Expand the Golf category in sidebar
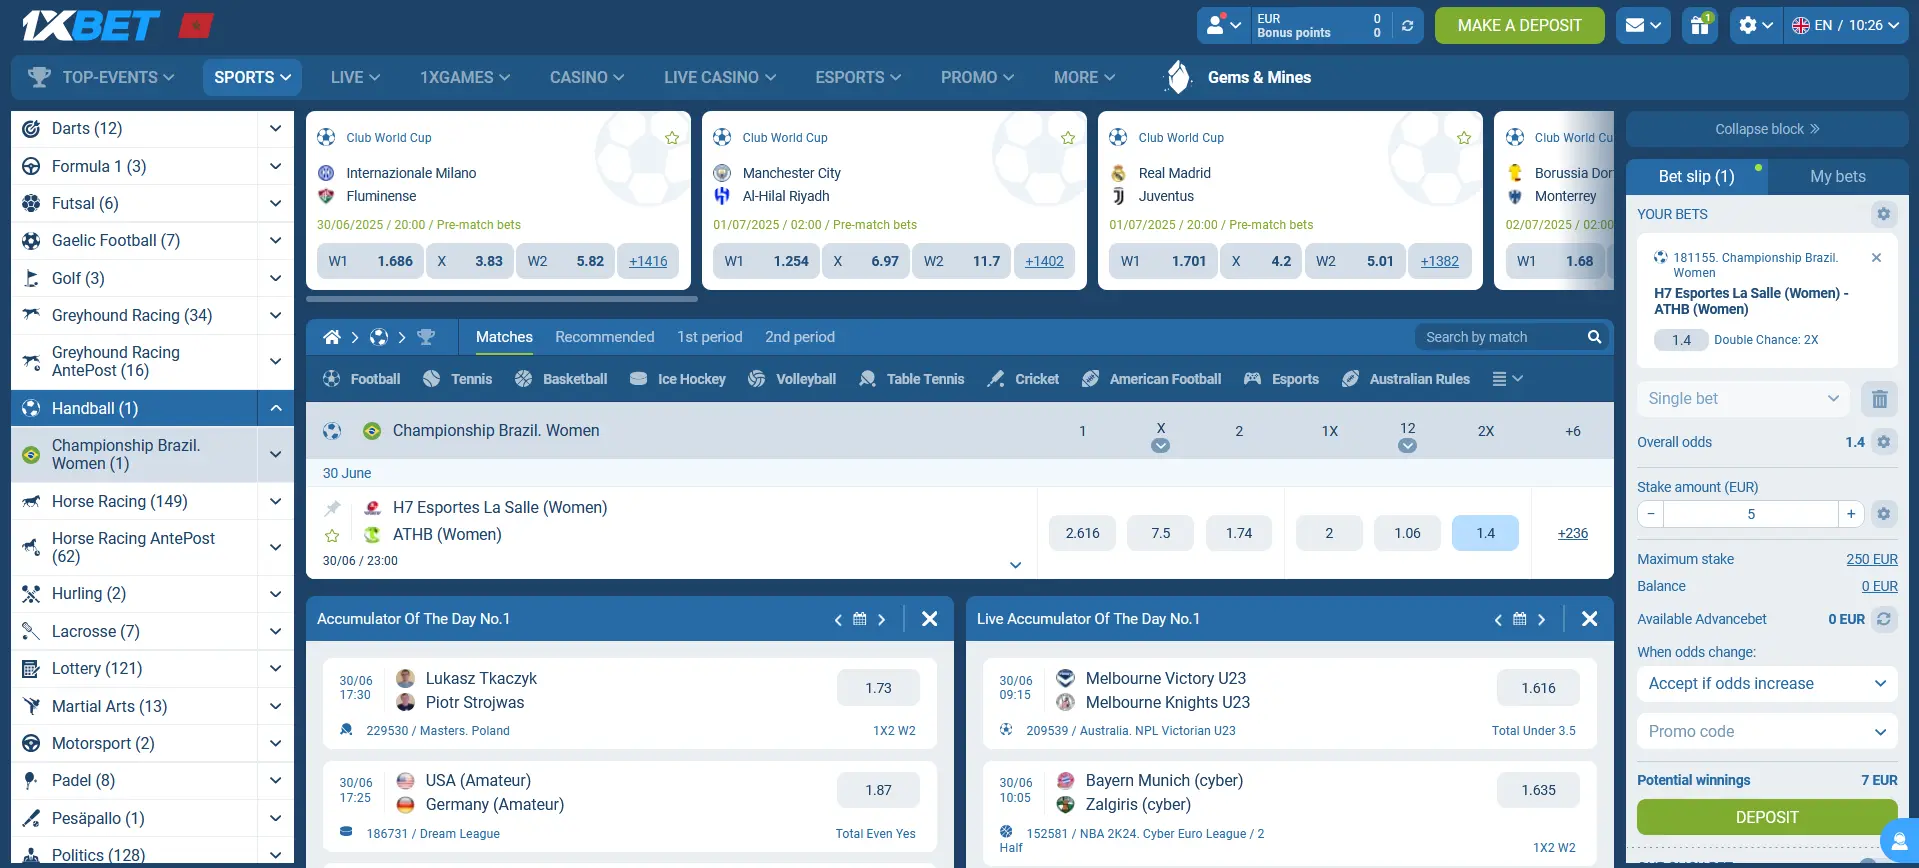1919x868 pixels. click(275, 279)
